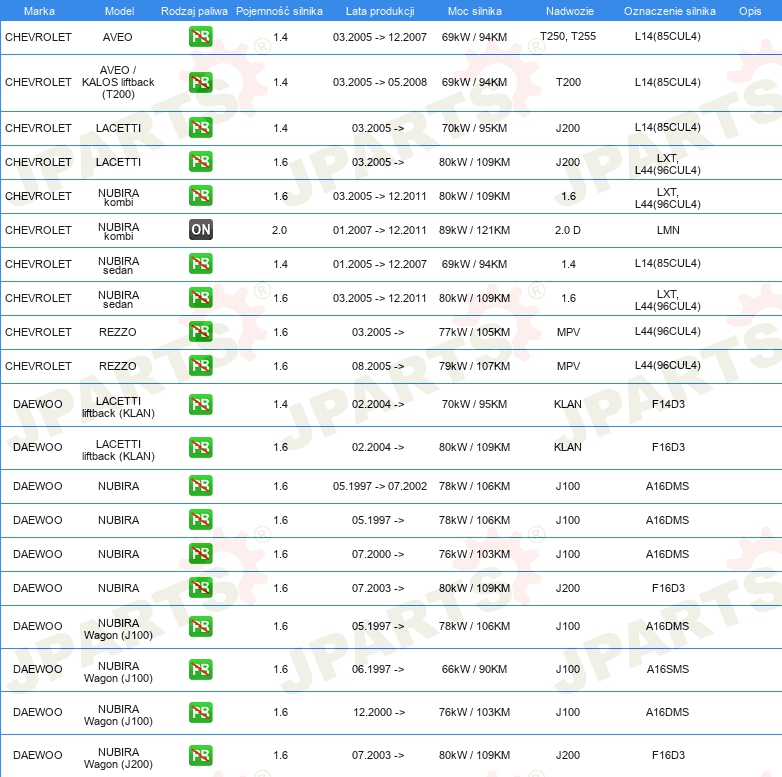The width and height of the screenshot is (782, 777).
Task: Click petrol icon in Nubira Wagon A16SMS row
Action: click(x=200, y=669)
